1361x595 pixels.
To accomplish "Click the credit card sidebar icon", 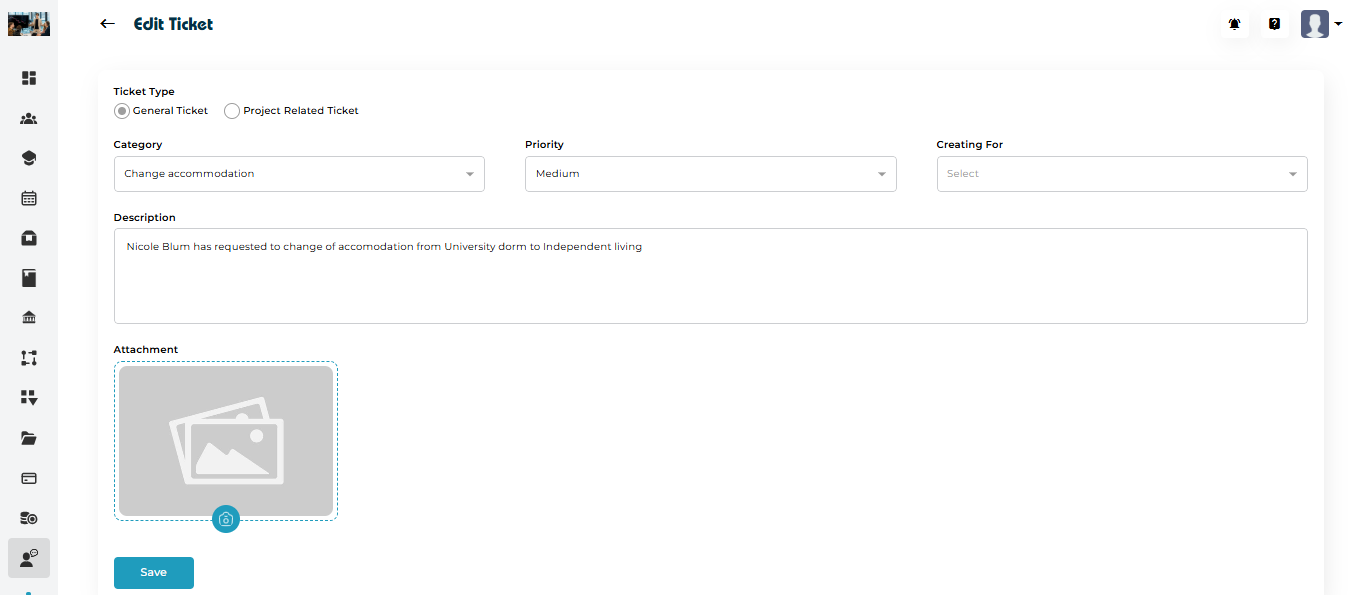I will (x=29, y=478).
